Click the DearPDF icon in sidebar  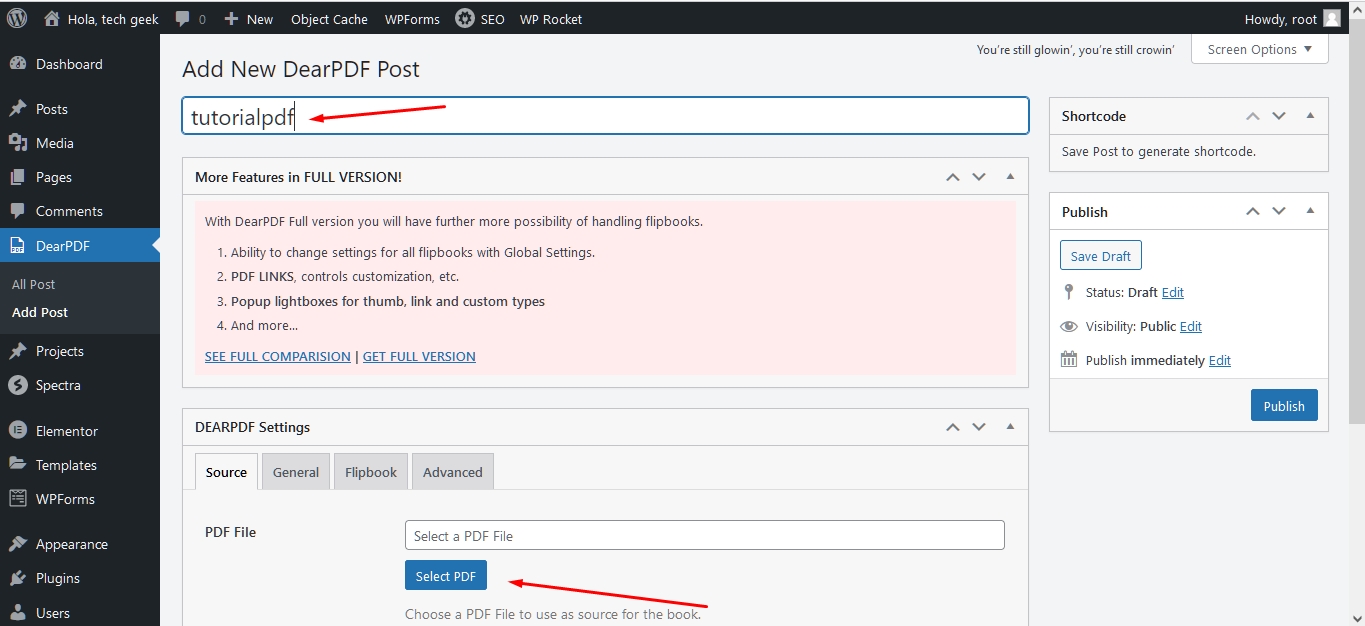click(x=17, y=245)
